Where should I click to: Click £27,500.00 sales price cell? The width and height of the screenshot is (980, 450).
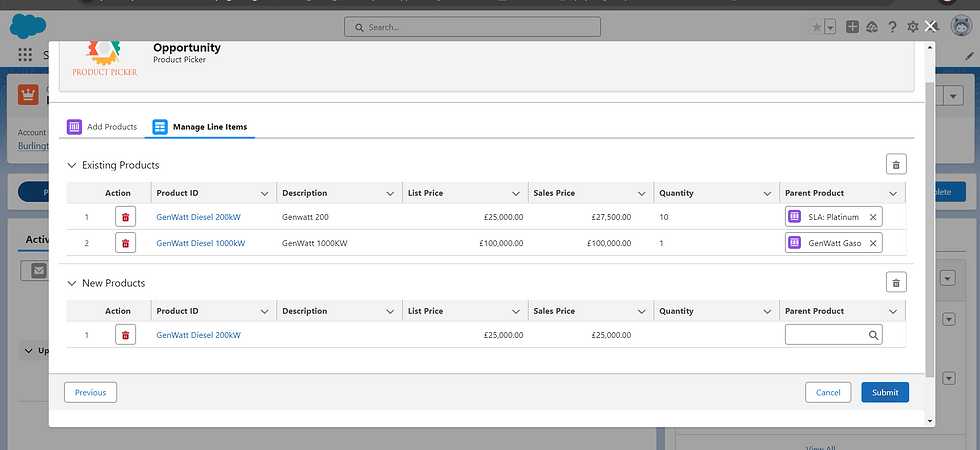[591, 217]
